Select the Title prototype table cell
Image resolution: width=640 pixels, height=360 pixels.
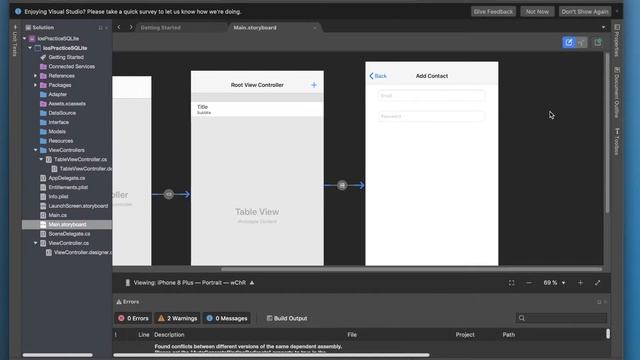click(x=257, y=109)
